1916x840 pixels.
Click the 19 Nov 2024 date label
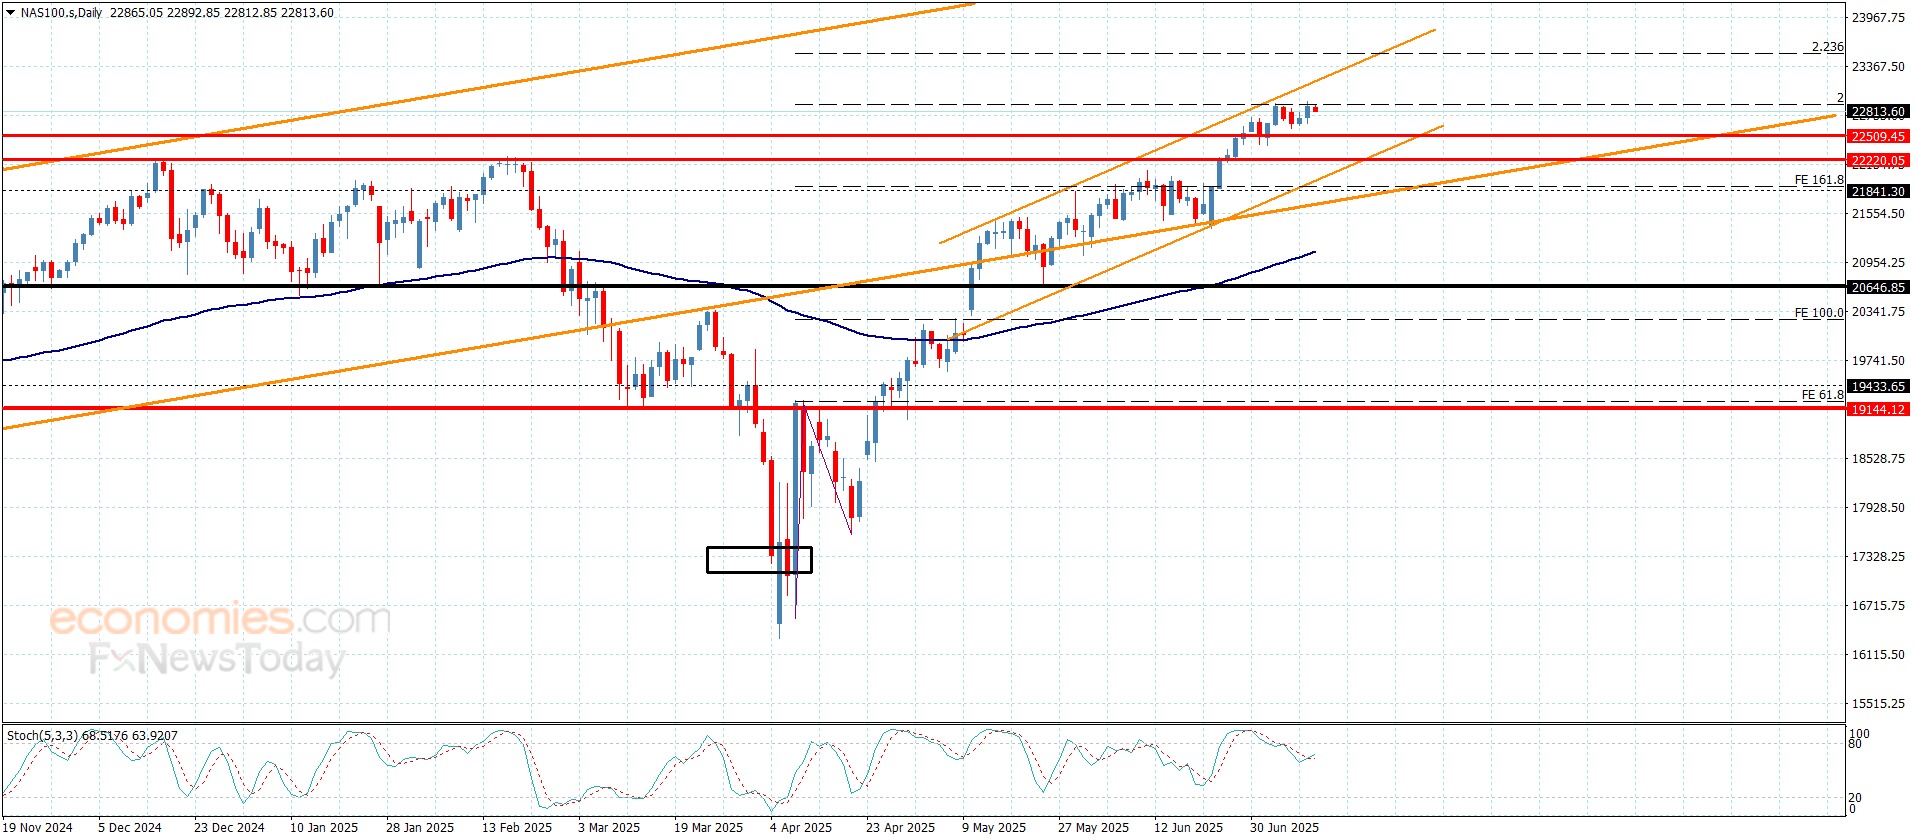point(38,827)
